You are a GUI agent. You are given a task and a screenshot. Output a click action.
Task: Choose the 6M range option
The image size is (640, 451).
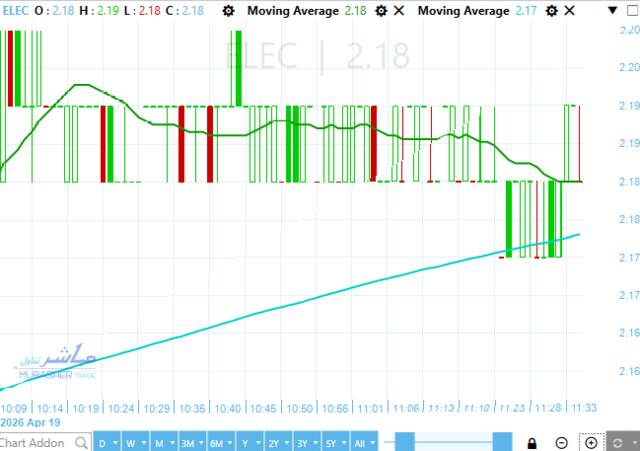pyautogui.click(x=222, y=442)
